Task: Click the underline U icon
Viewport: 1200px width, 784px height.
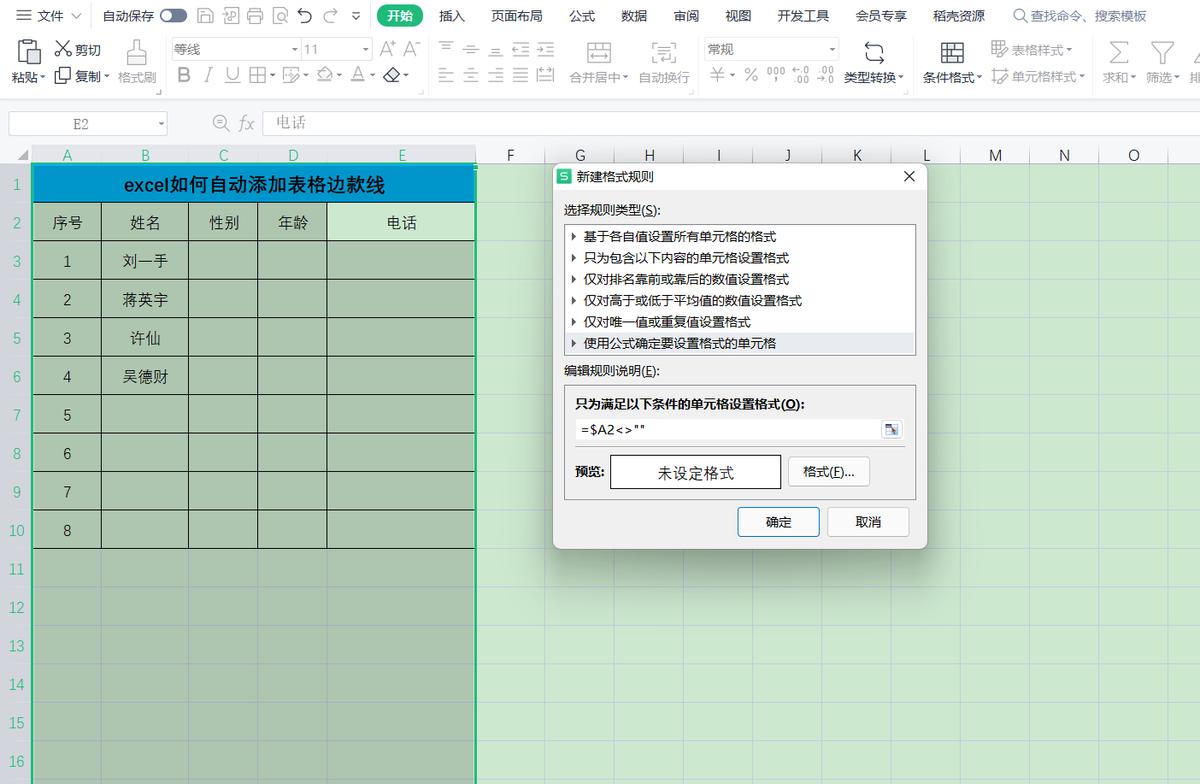Action: (x=232, y=75)
